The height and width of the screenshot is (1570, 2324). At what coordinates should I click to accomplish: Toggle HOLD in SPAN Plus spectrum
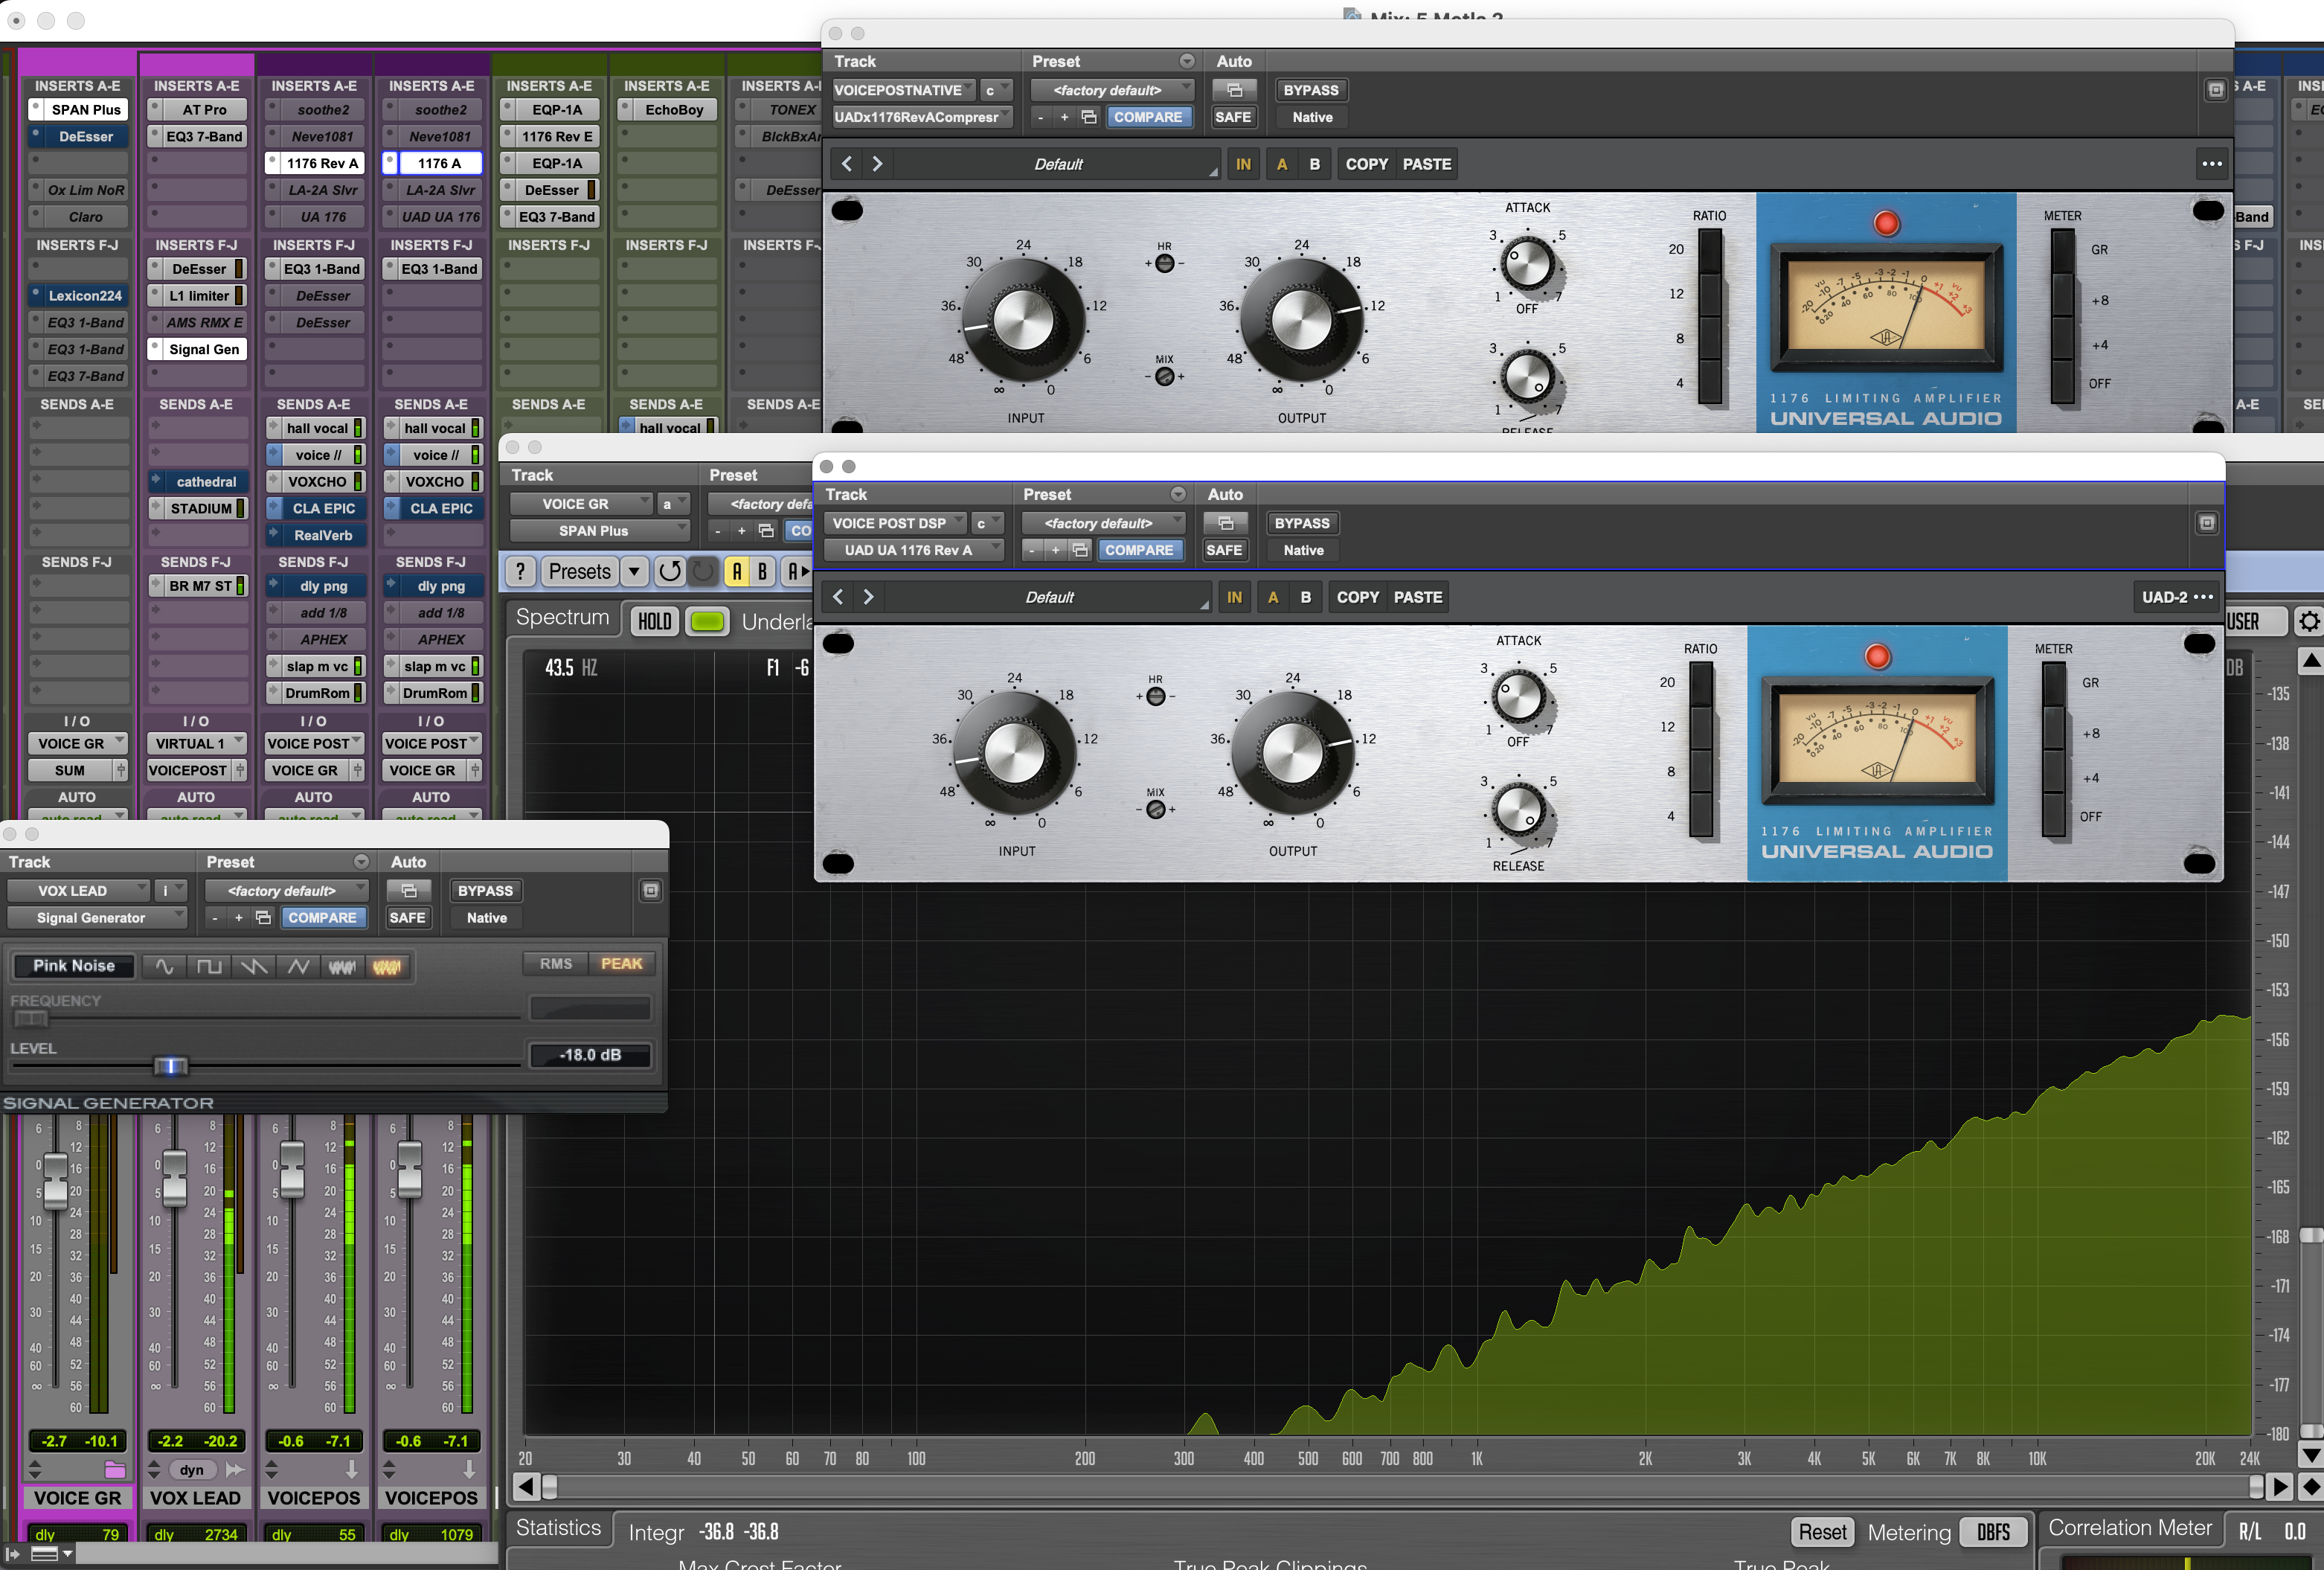click(654, 621)
